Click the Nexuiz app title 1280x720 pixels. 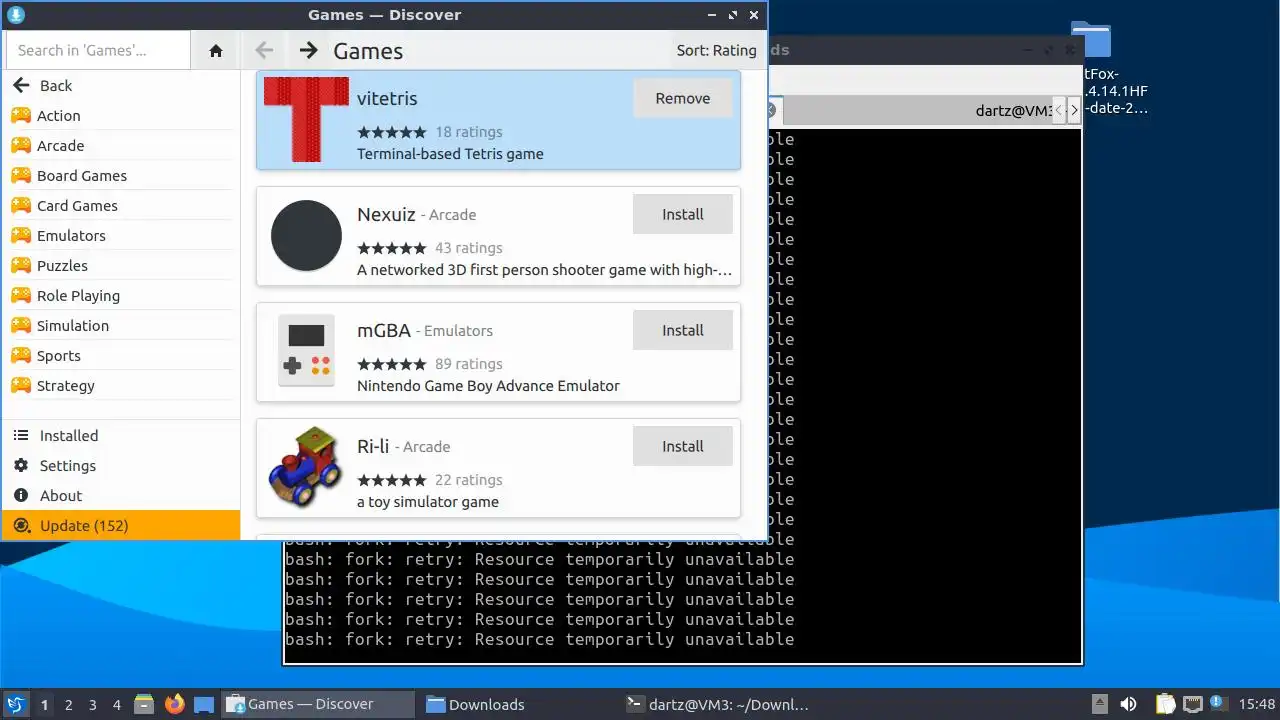(x=385, y=214)
